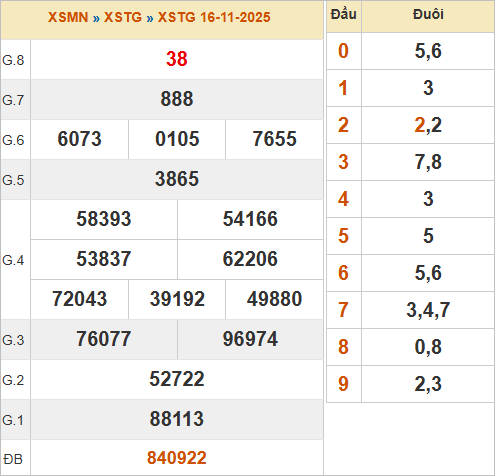Click head digit 7 in Đầu column
Viewport: 495px width, 476px height.
coord(343,310)
